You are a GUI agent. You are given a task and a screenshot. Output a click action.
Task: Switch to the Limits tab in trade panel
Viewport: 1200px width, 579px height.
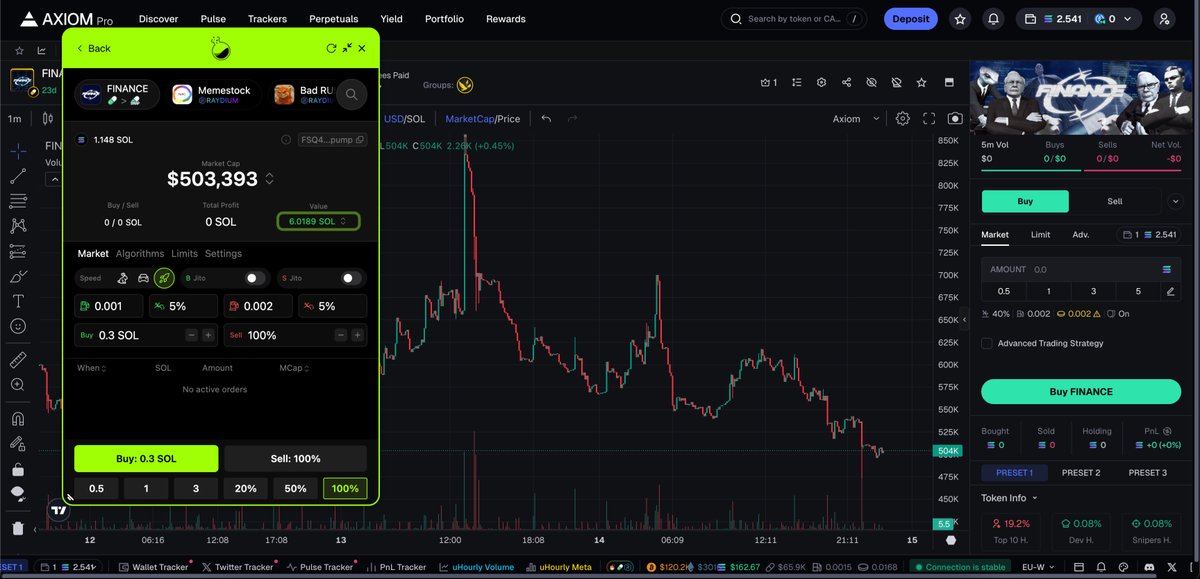(x=184, y=254)
